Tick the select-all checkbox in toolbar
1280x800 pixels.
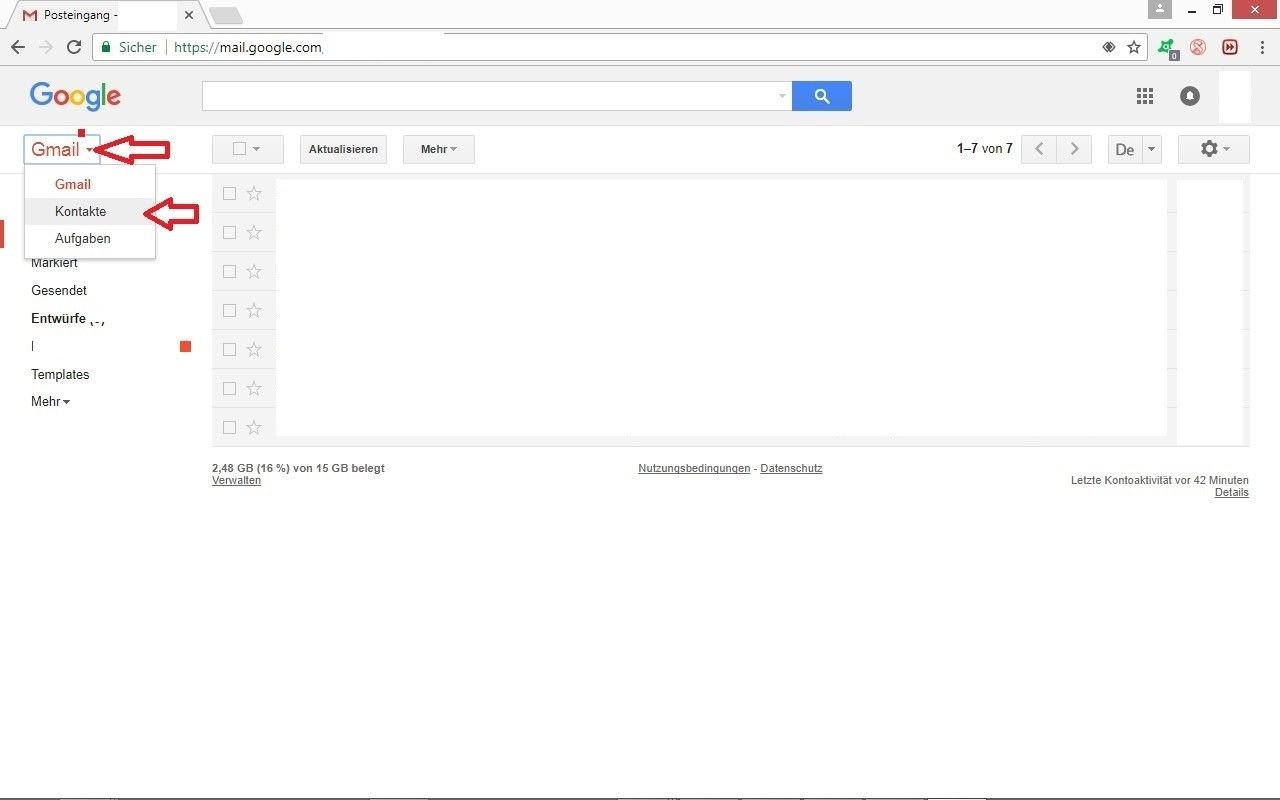point(239,149)
